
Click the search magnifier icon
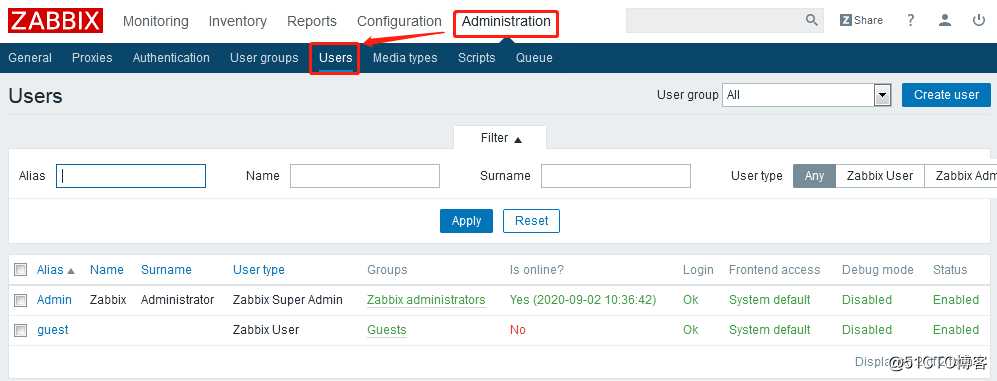811,20
